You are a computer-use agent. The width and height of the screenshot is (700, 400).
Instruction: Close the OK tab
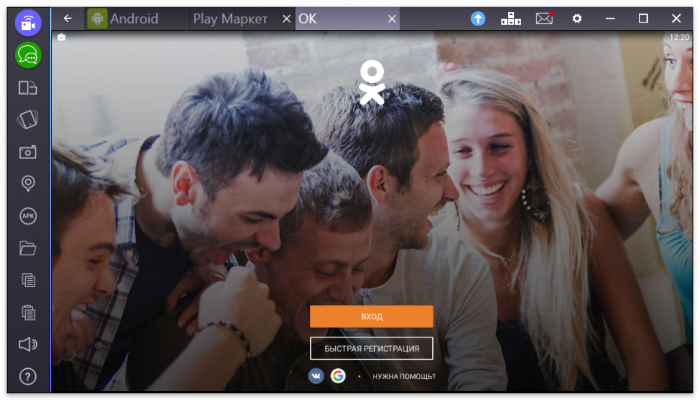pyautogui.click(x=392, y=18)
